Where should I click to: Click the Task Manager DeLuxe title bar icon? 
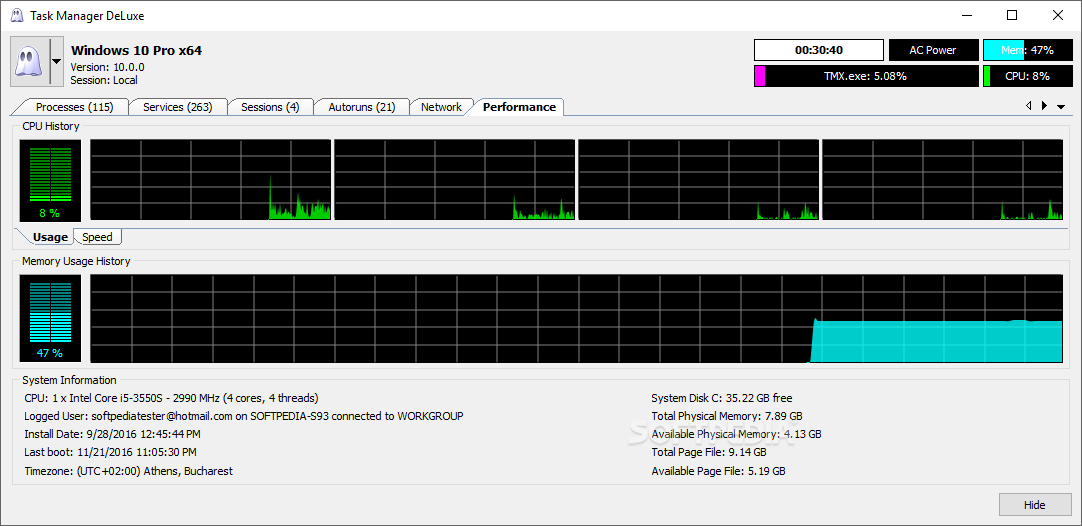[x=17, y=15]
